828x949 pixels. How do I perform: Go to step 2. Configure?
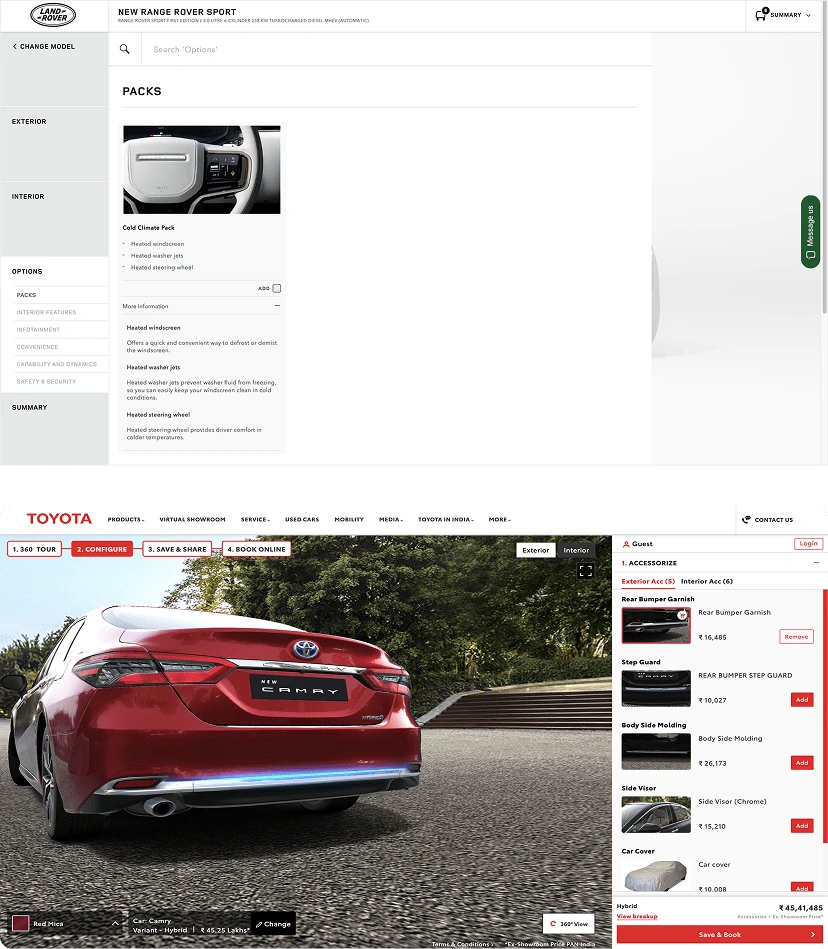102,549
